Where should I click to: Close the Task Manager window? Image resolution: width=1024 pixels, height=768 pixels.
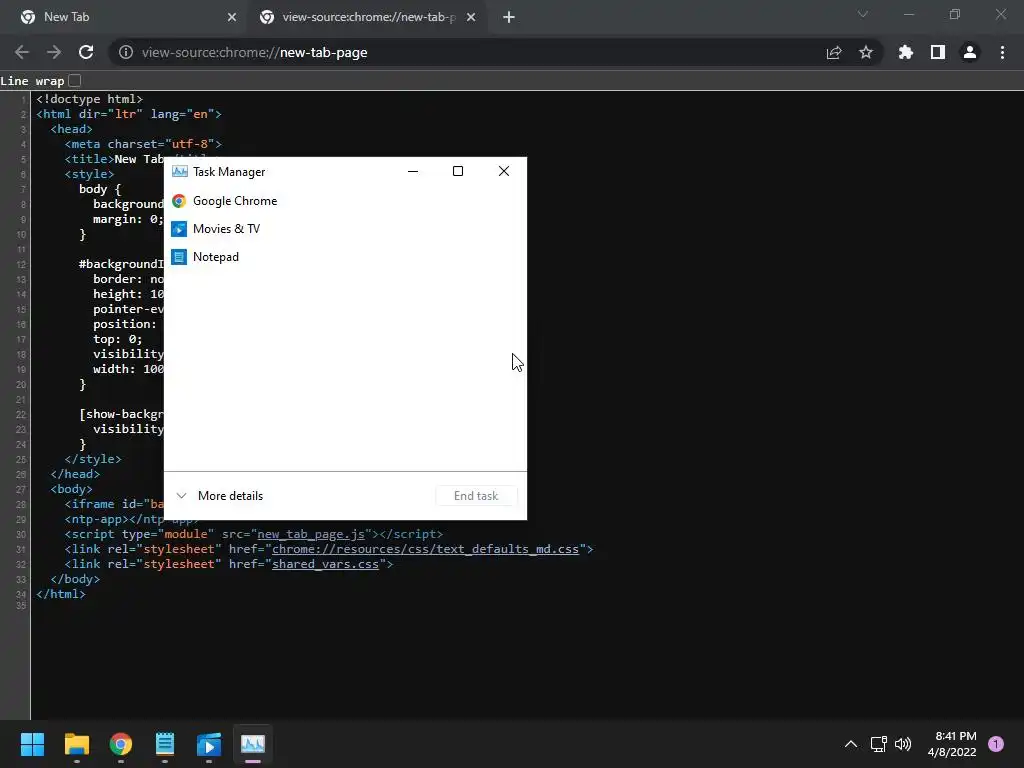(504, 171)
